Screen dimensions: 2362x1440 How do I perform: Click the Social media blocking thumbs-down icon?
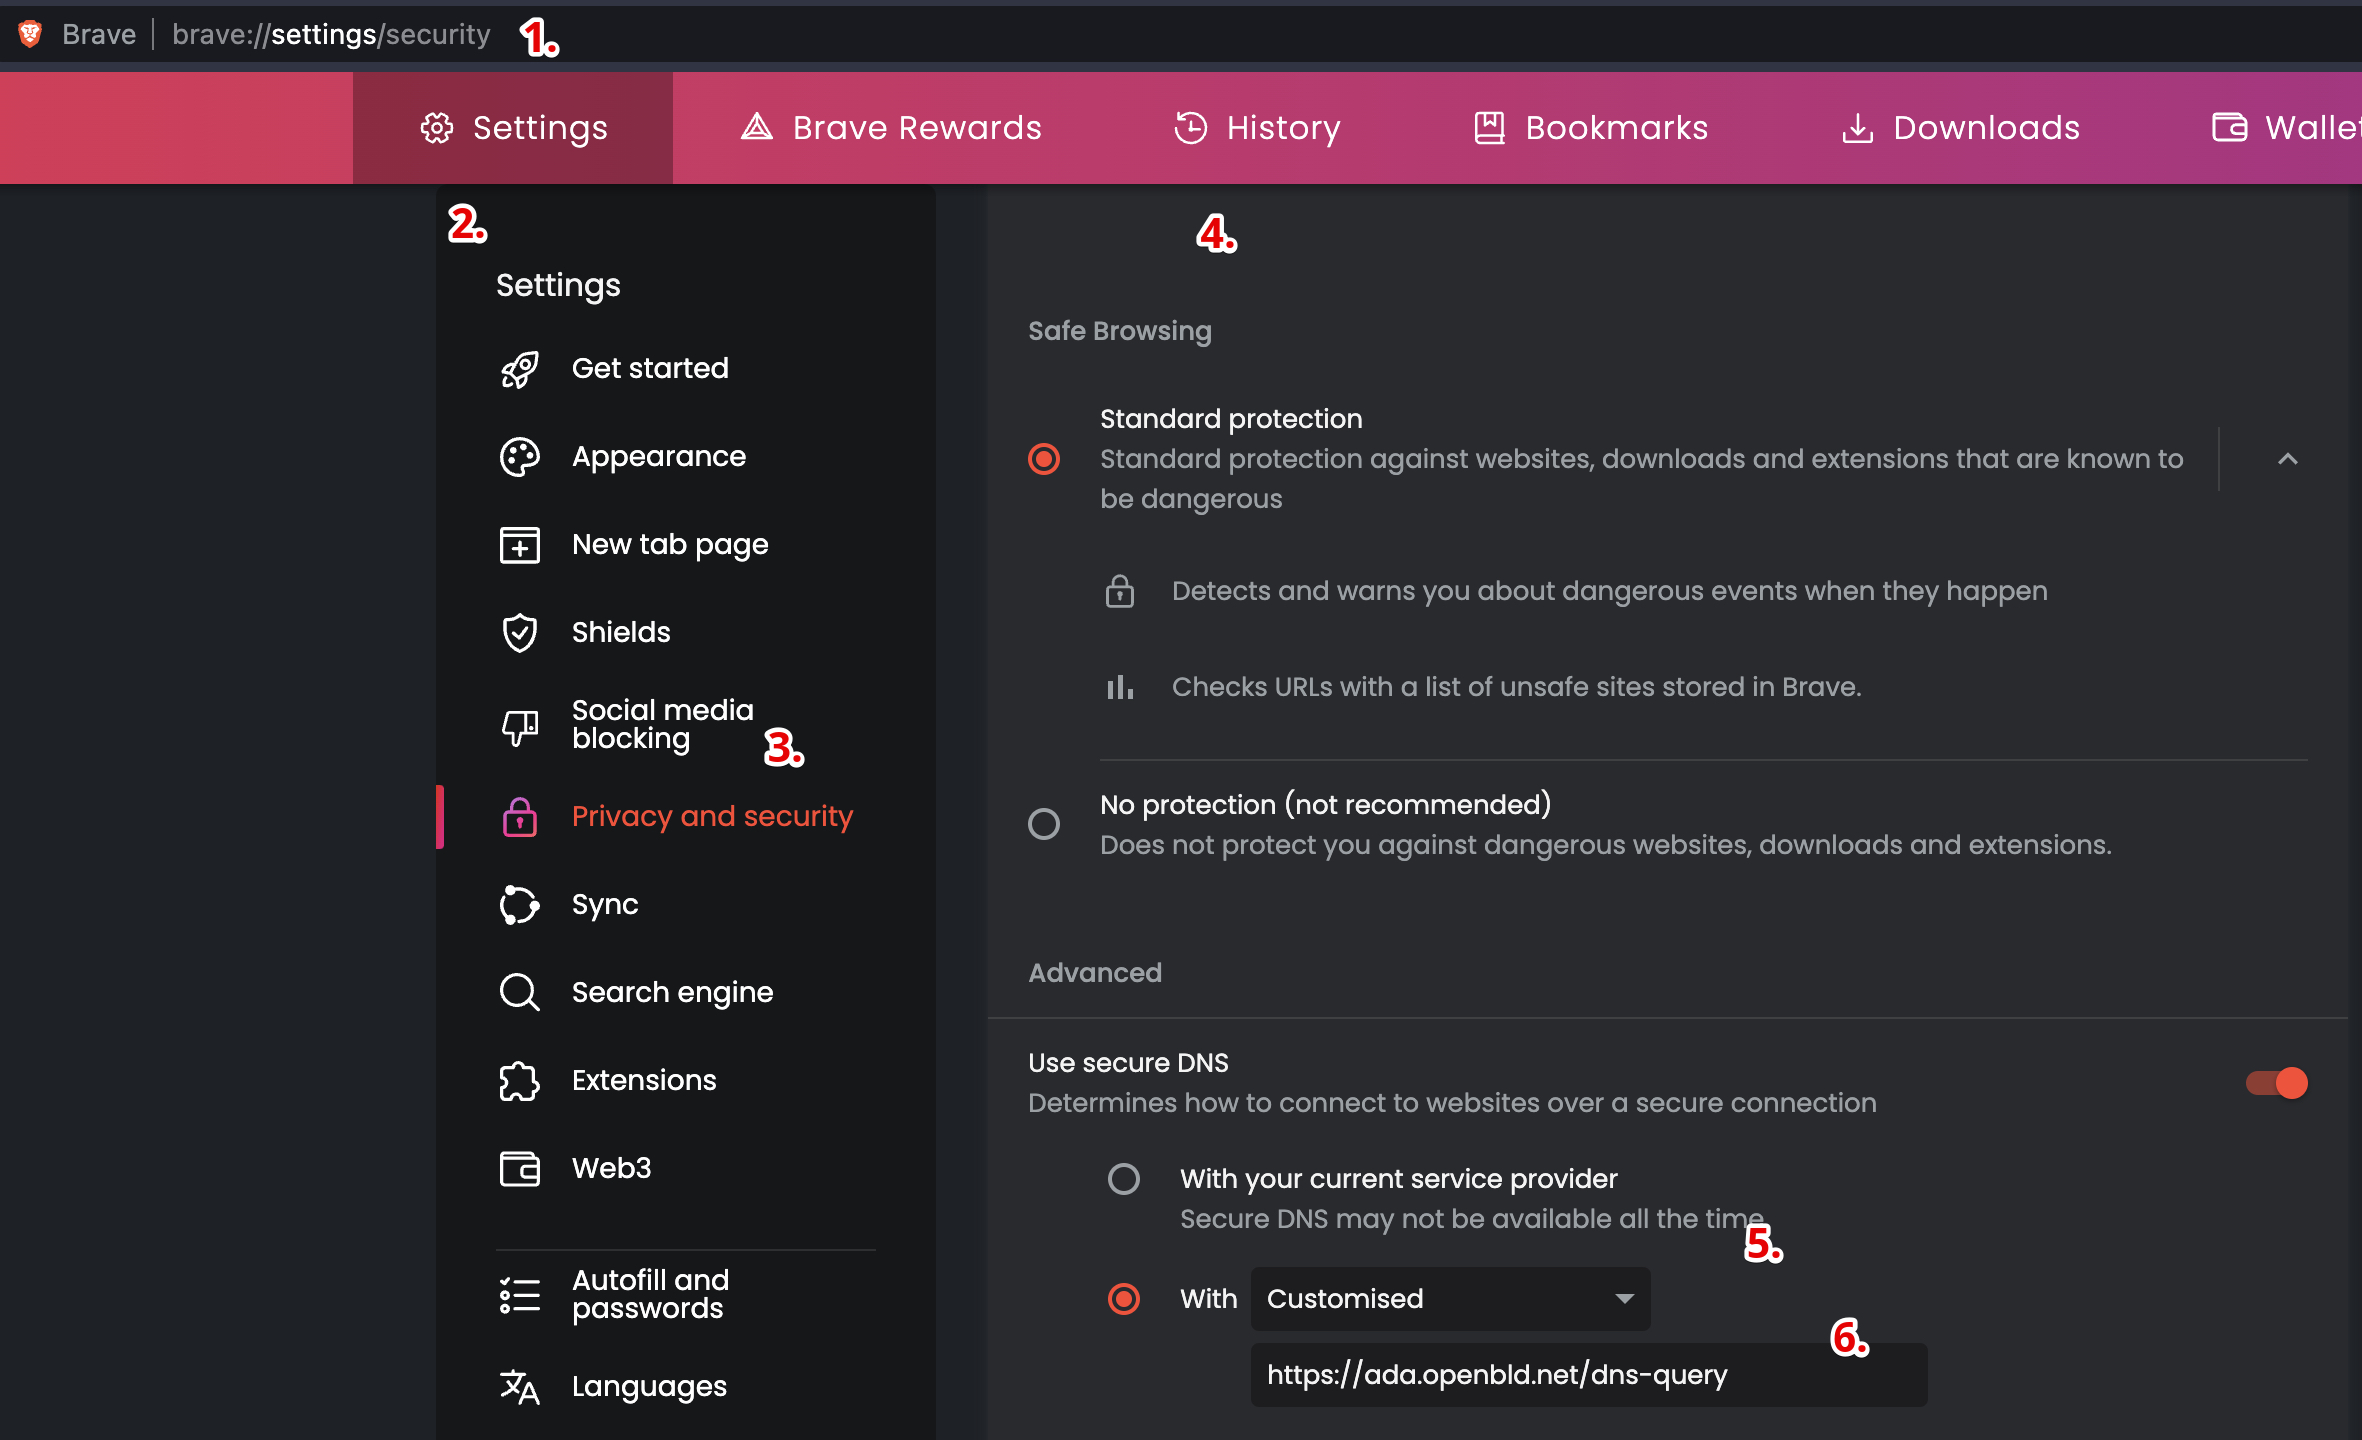click(520, 727)
